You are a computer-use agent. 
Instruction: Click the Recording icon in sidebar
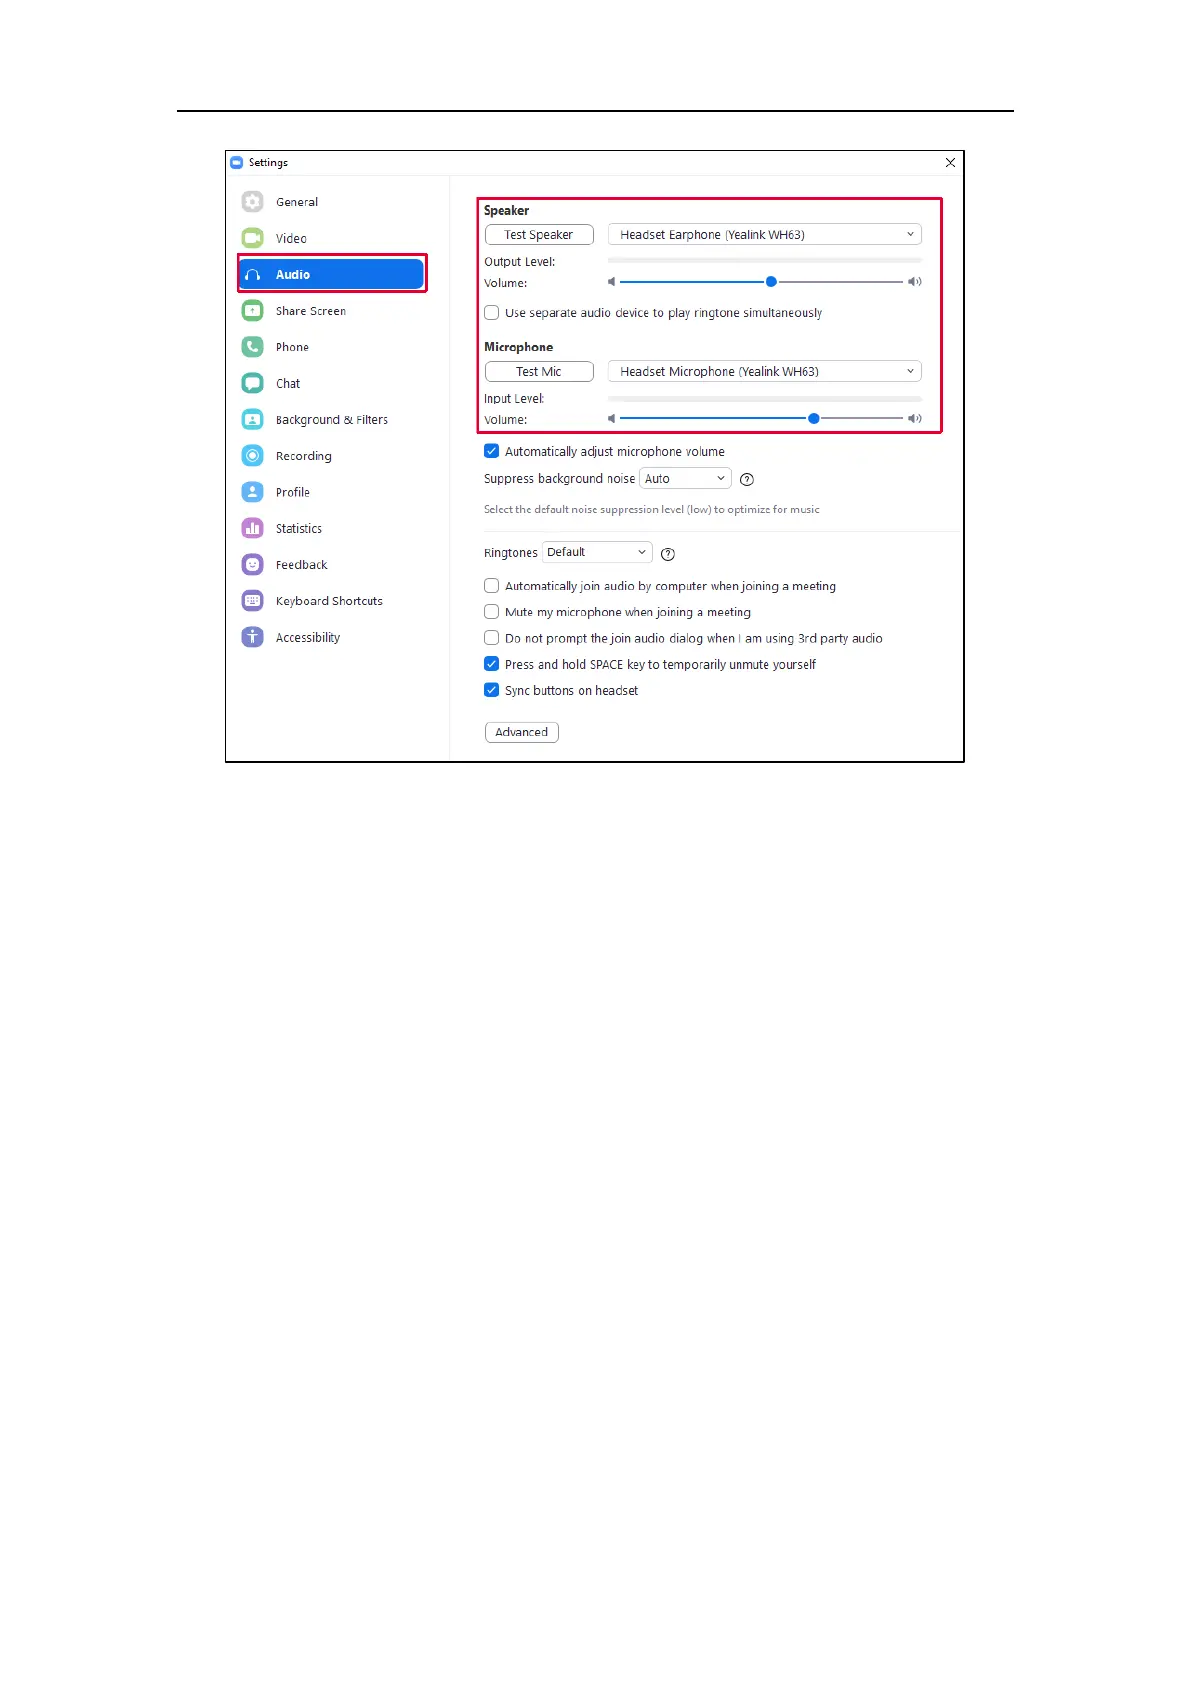(x=253, y=455)
